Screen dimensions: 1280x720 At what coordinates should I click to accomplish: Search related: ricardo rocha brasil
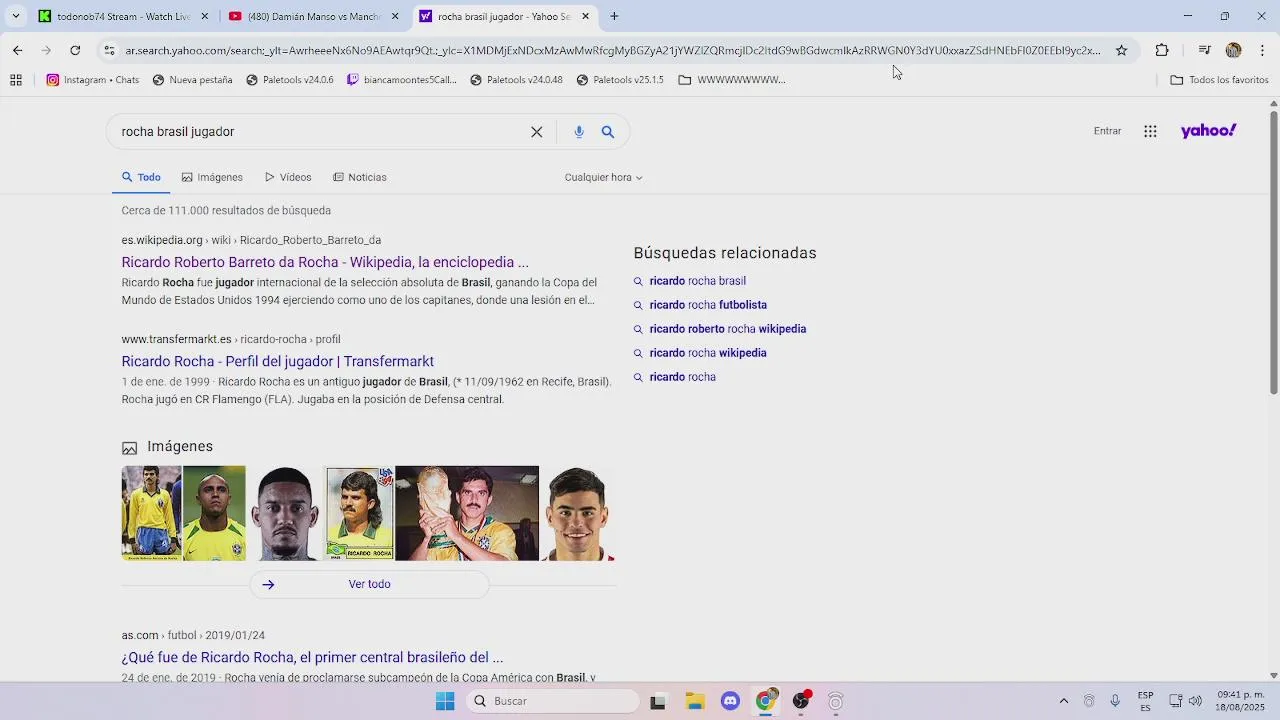[x=697, y=281]
